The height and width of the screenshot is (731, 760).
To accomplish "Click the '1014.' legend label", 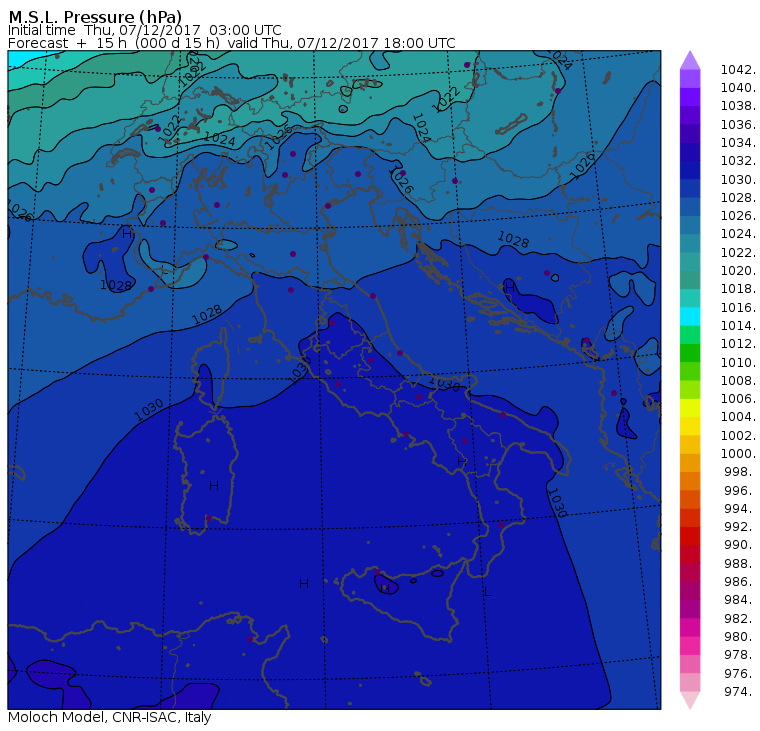I will coord(738,325).
